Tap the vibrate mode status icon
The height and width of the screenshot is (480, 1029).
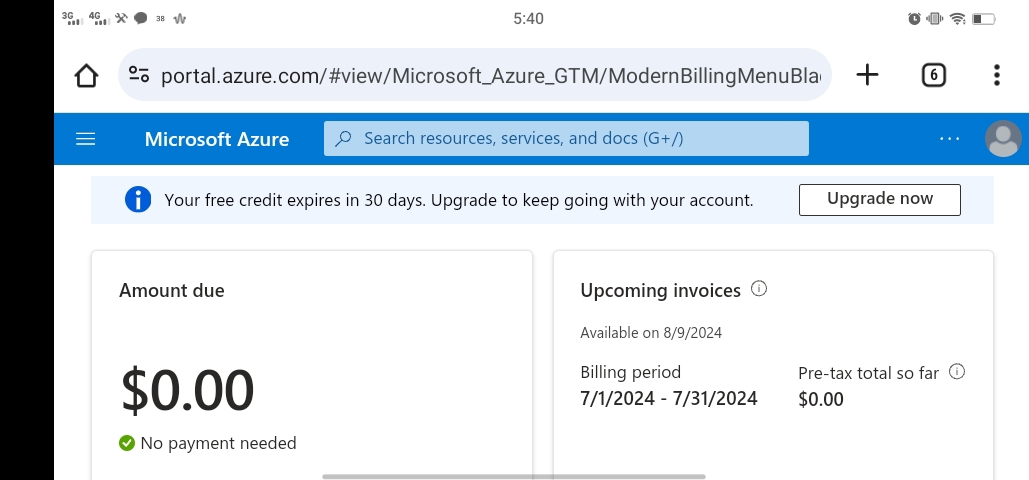point(934,18)
